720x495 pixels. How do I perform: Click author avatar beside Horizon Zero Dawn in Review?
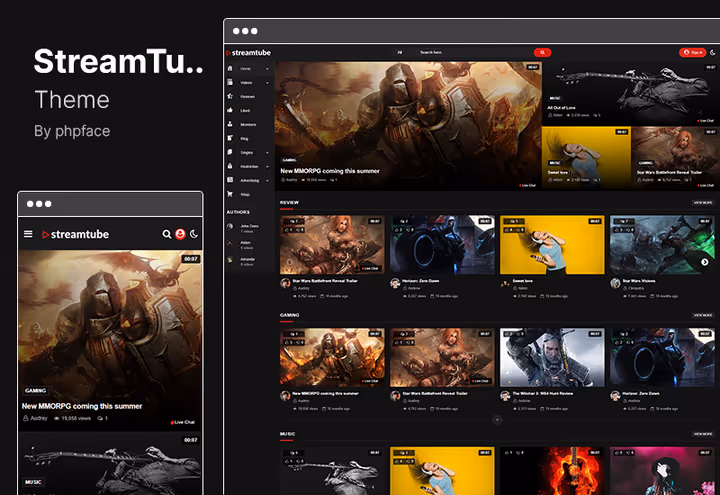click(395, 283)
